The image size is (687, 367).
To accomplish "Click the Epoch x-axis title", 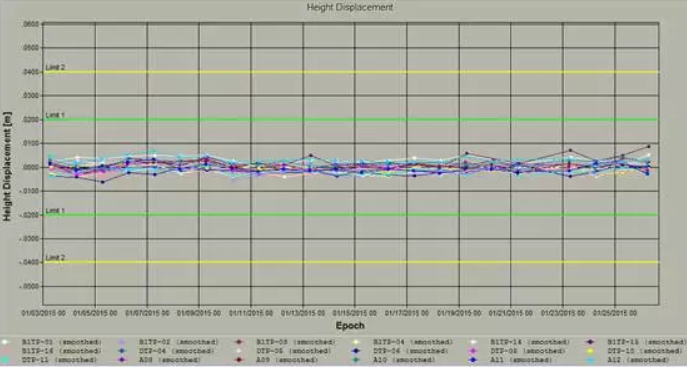I will (350, 325).
